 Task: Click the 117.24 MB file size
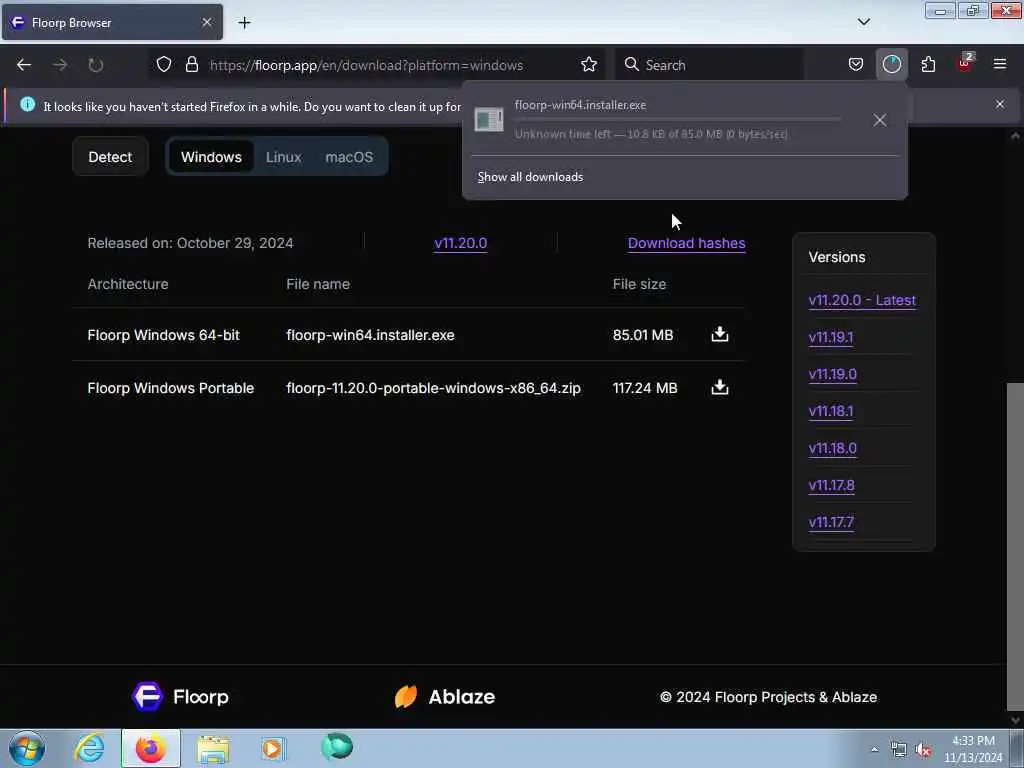coord(645,388)
